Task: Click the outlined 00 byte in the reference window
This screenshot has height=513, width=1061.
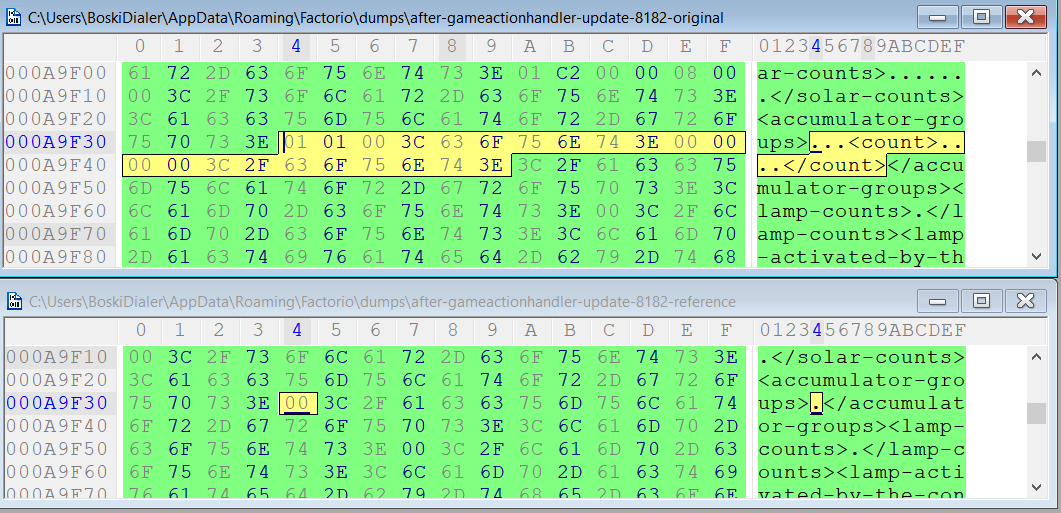Action: click(x=296, y=403)
